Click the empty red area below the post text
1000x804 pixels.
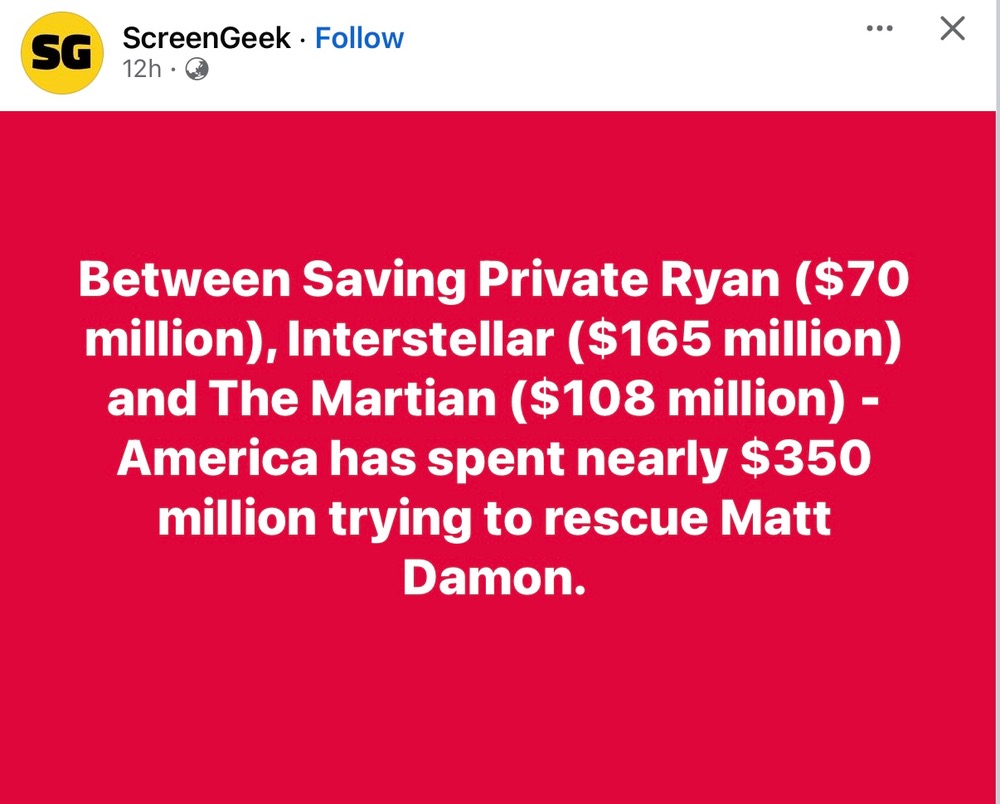[x=500, y=700]
